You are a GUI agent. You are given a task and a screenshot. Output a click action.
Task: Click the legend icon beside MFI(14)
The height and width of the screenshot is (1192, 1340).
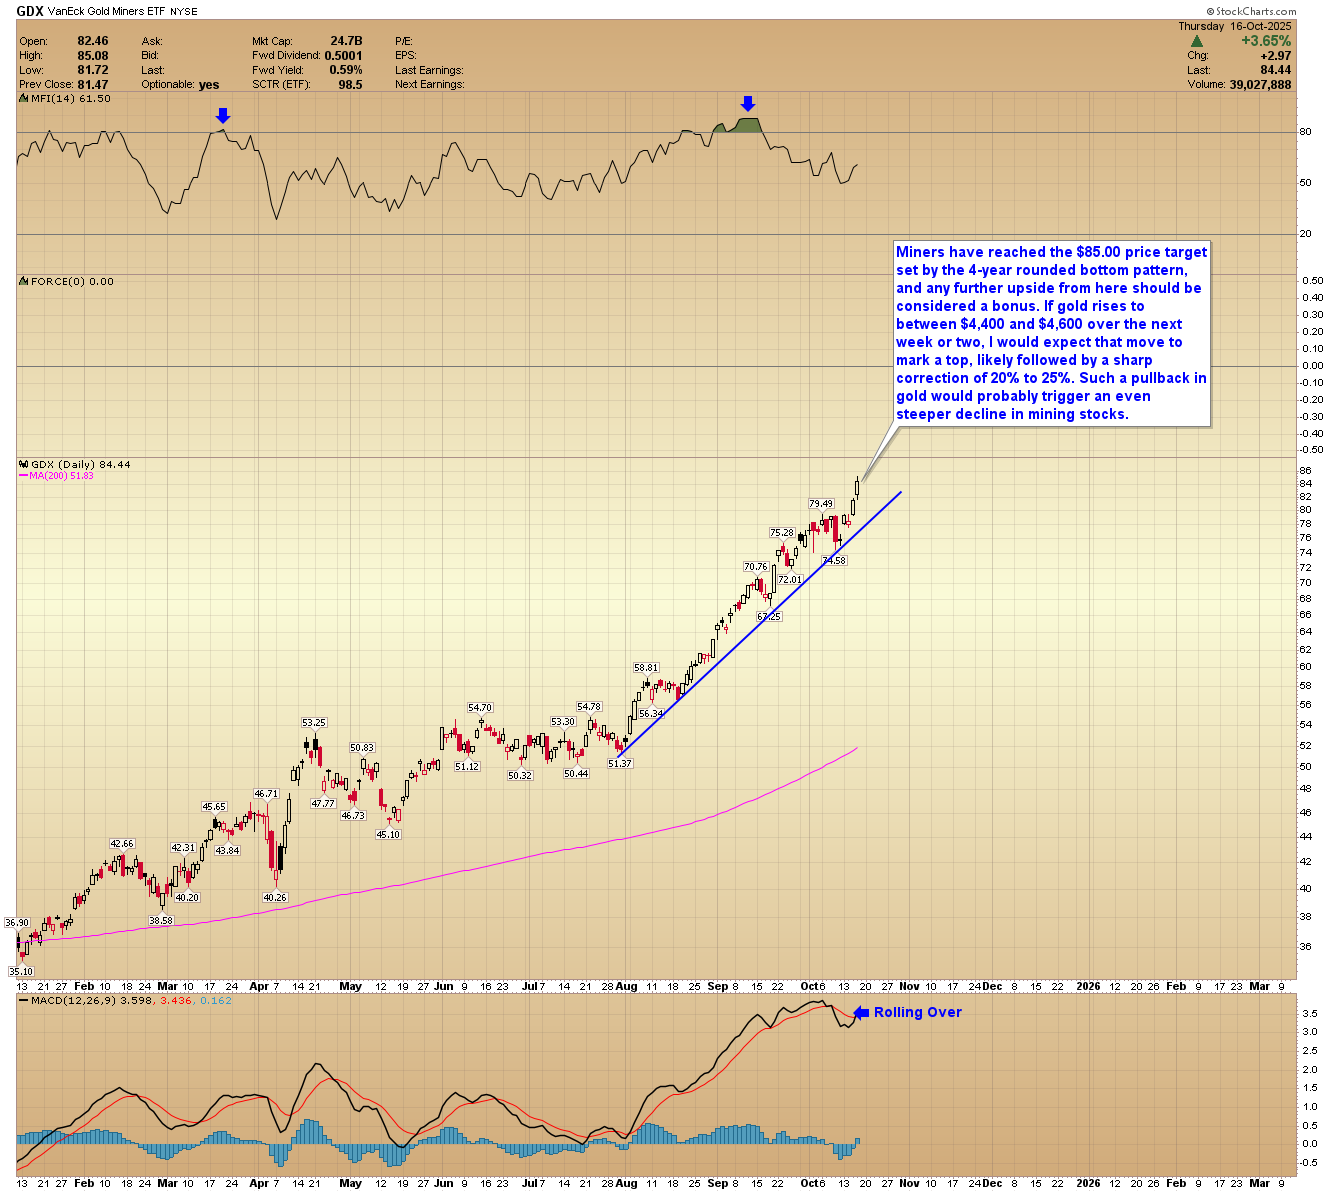(x=24, y=99)
